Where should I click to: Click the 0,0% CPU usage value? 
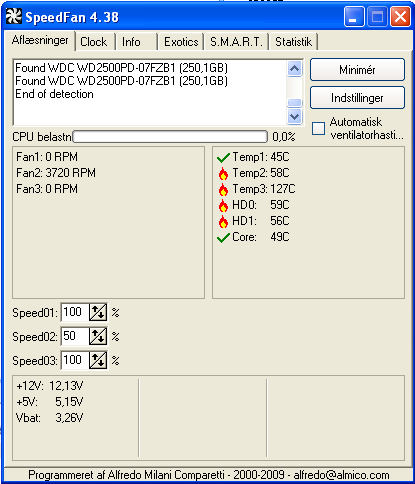click(x=284, y=137)
